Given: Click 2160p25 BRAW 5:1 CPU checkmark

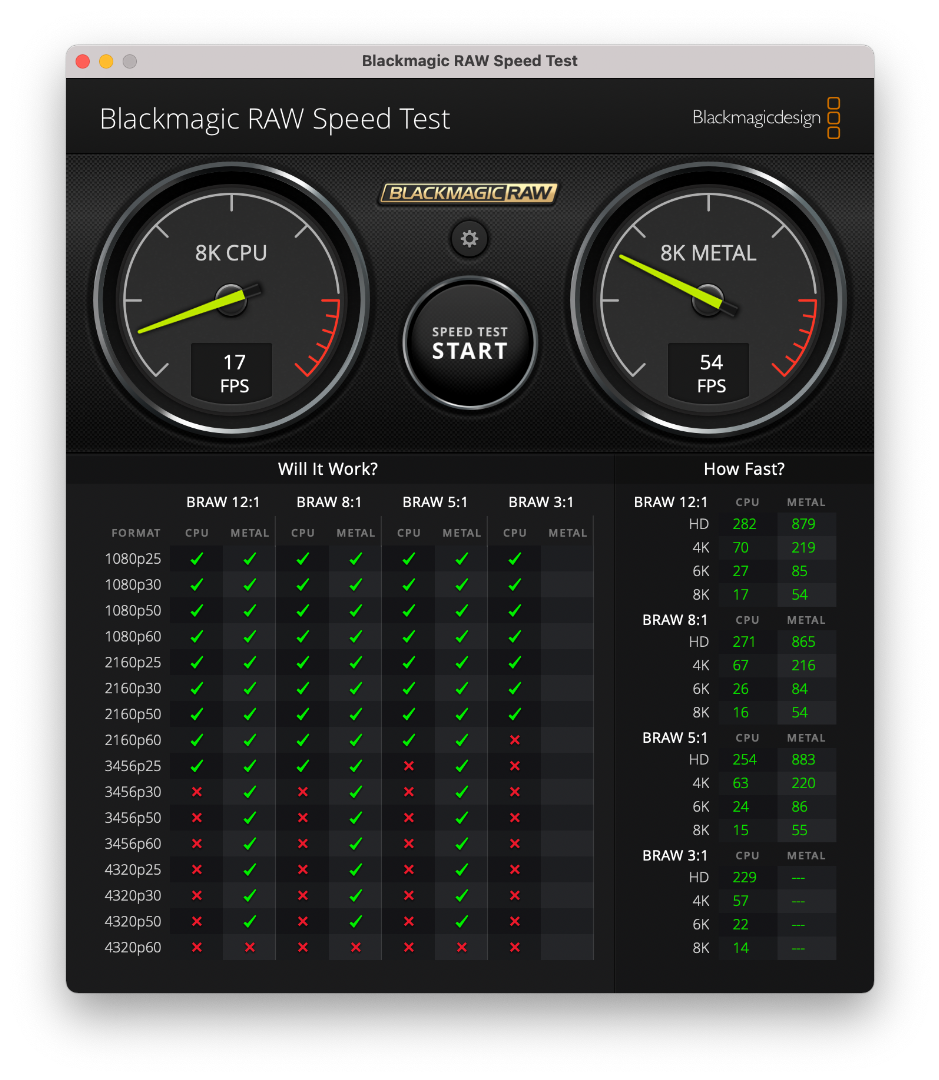Looking at the screenshot, I should [409, 663].
